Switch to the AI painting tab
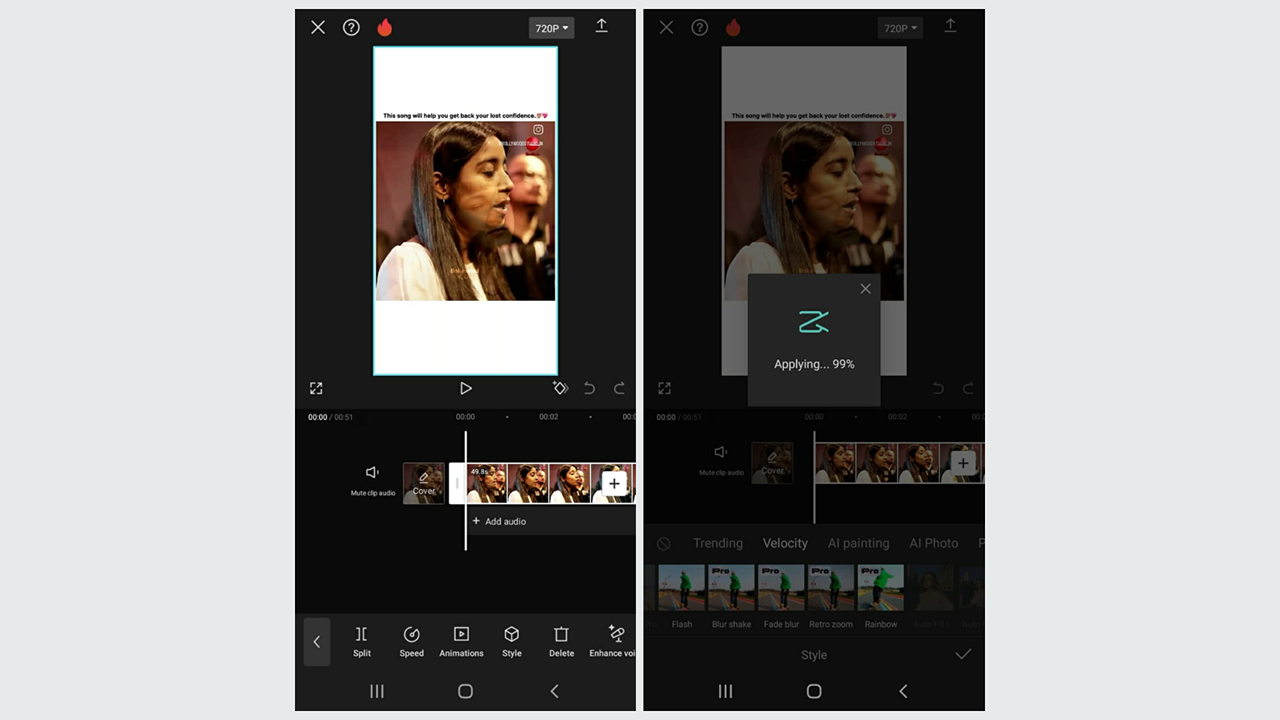 click(x=858, y=543)
